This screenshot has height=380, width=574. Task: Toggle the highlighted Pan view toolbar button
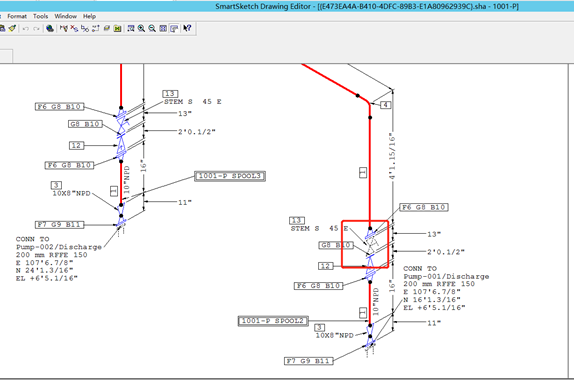(x=174, y=28)
